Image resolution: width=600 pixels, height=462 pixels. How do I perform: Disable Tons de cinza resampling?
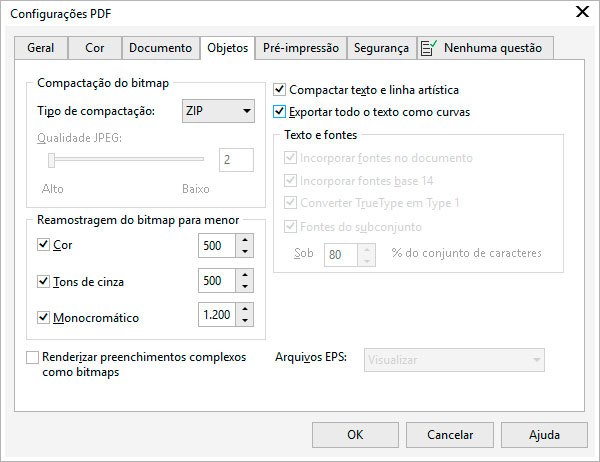(x=42, y=282)
